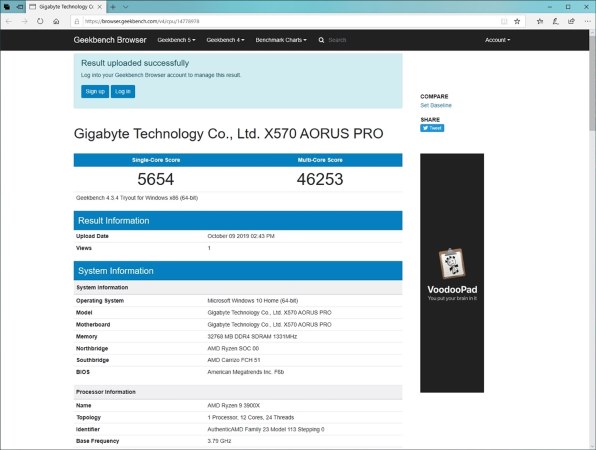Add page to favorites with the star icon

(x=517, y=21)
